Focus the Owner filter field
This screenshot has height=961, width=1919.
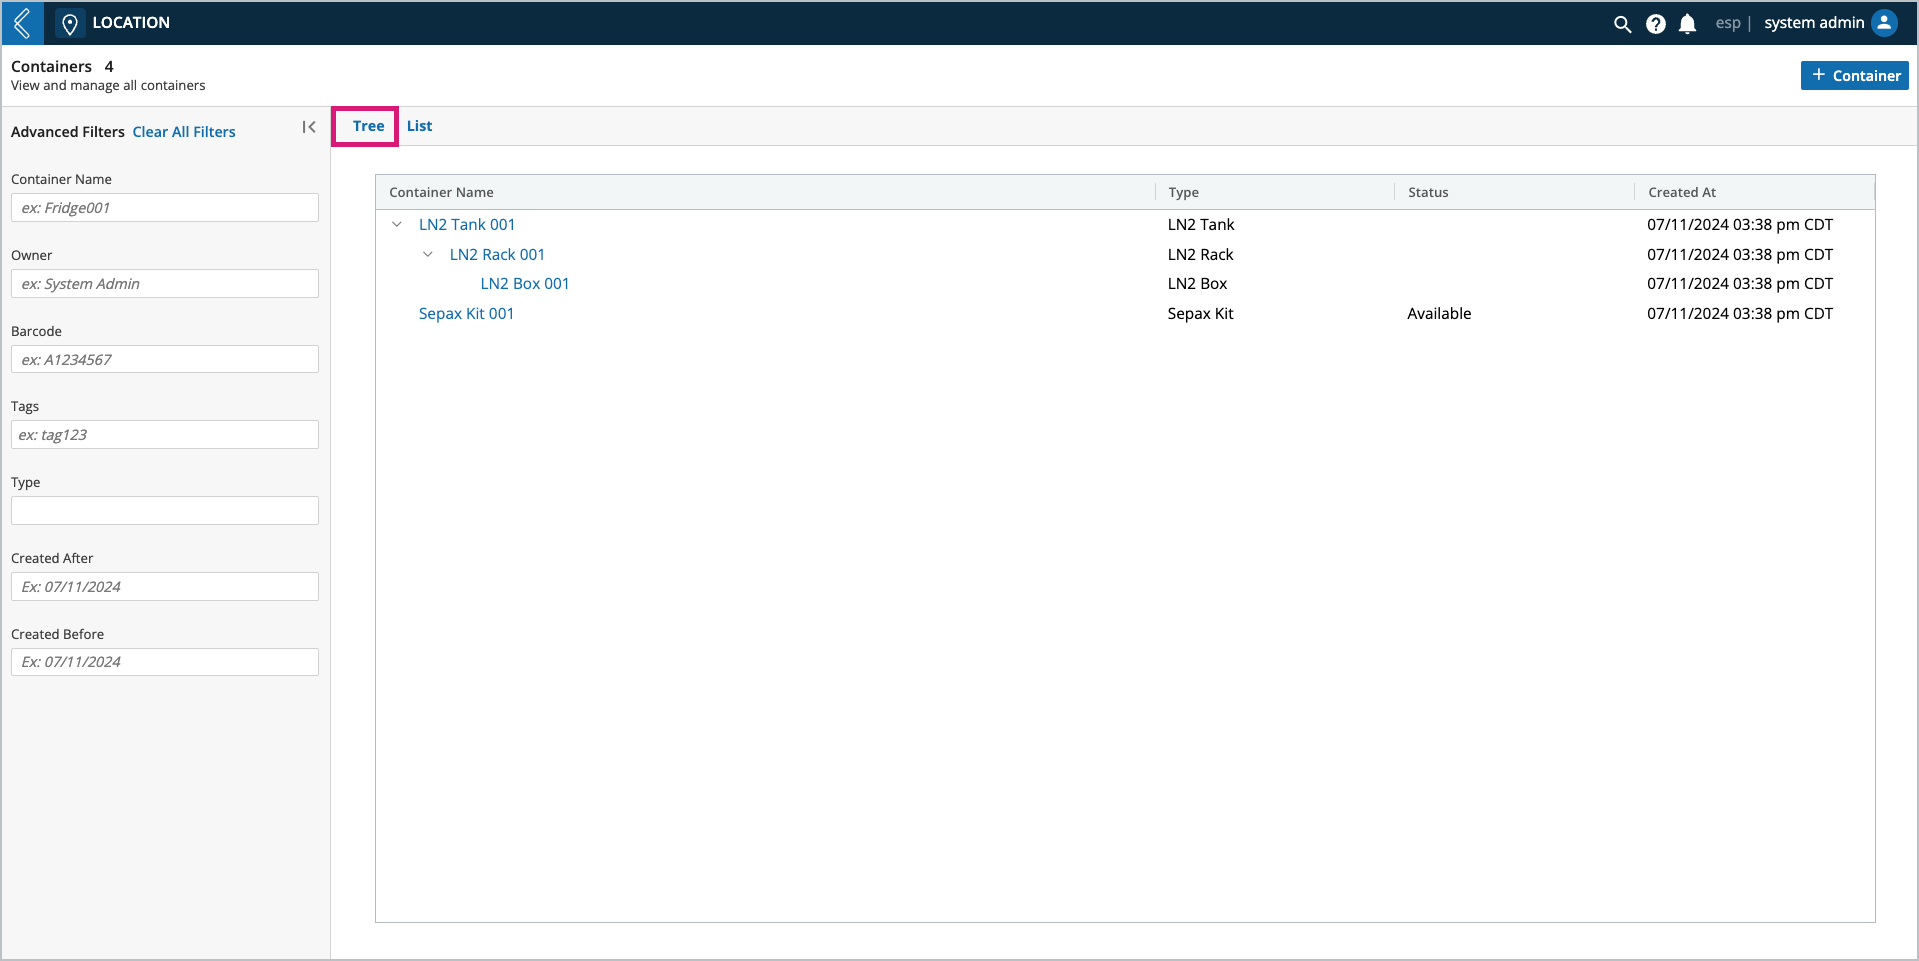tap(165, 284)
